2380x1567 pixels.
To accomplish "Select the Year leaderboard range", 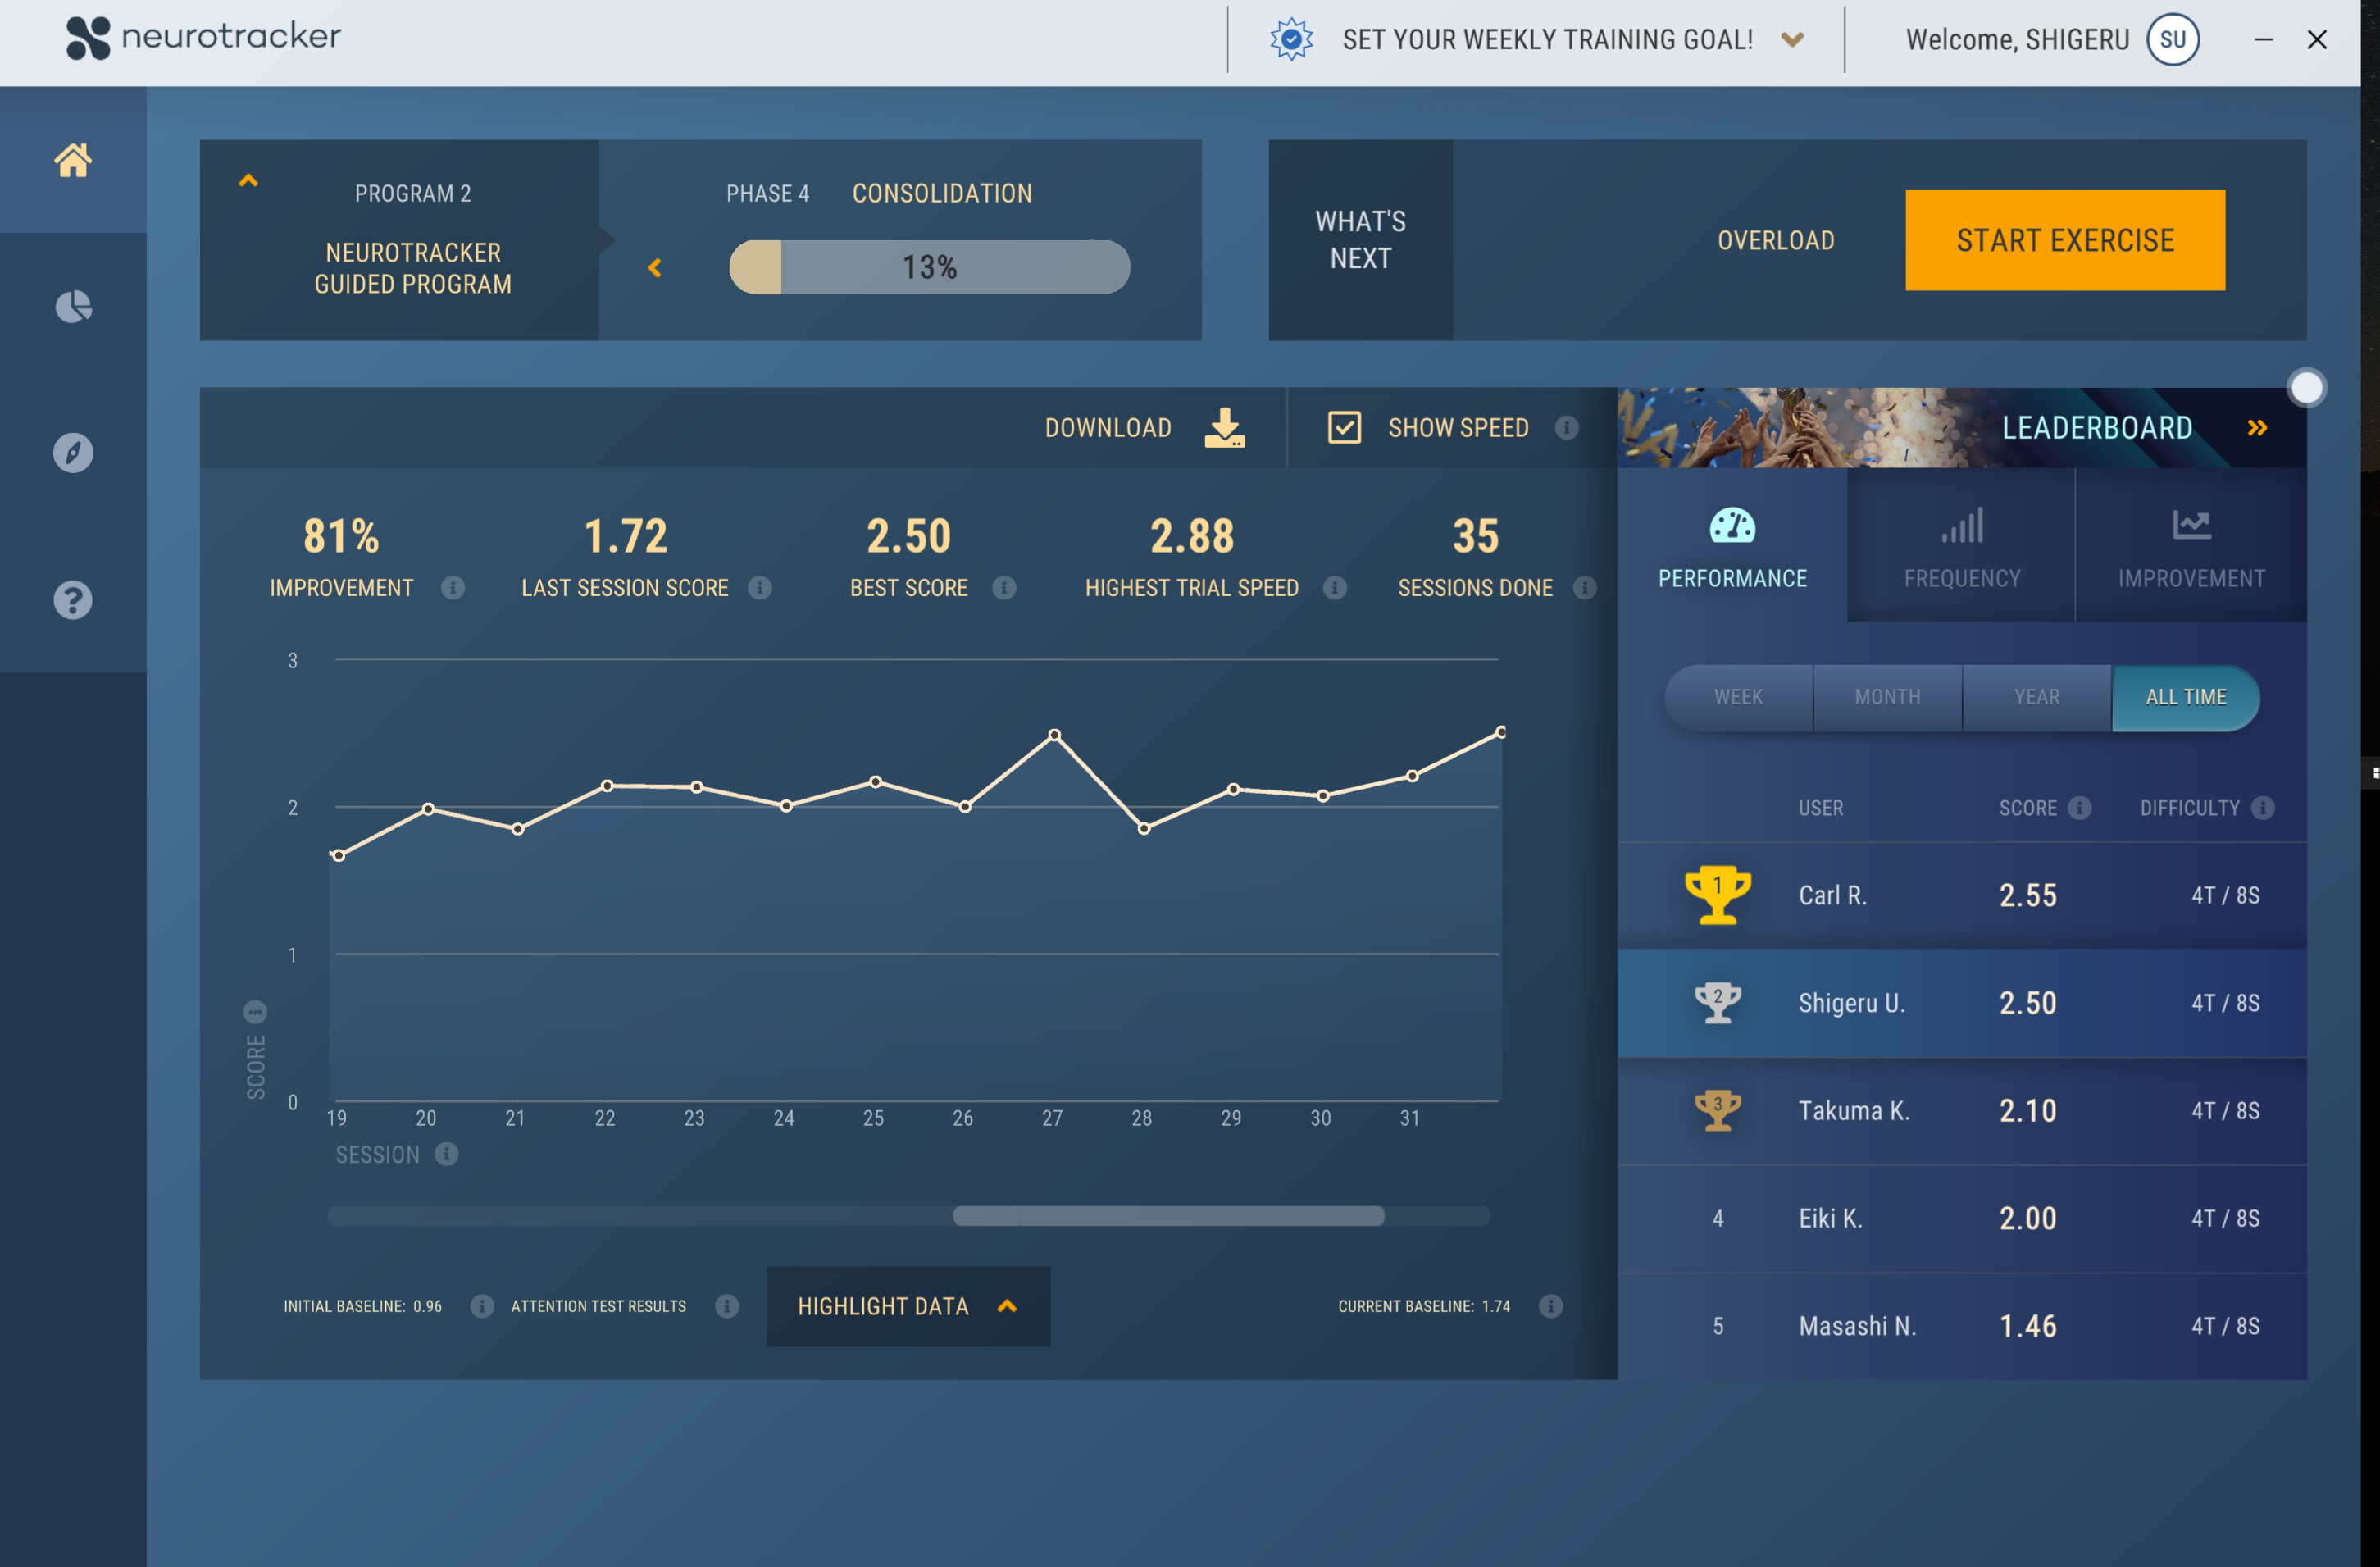I will click(2036, 697).
